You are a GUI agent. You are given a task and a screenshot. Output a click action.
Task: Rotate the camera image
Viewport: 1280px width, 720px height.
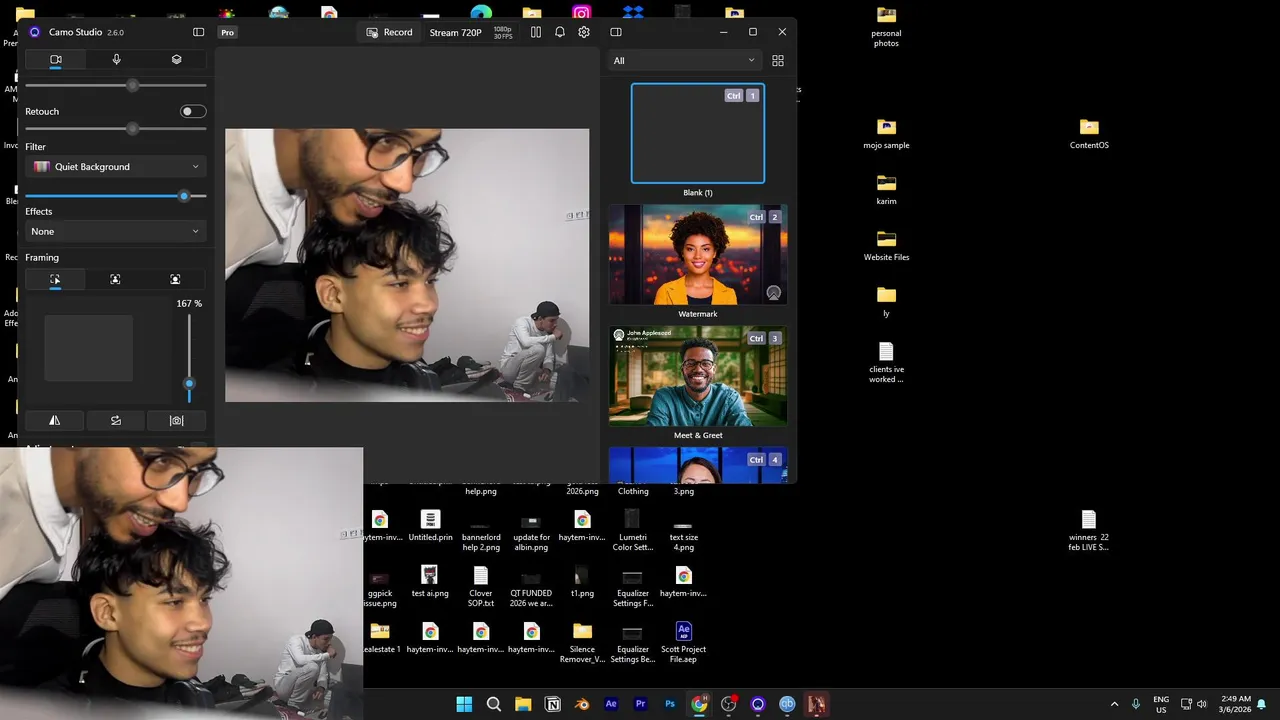115,421
